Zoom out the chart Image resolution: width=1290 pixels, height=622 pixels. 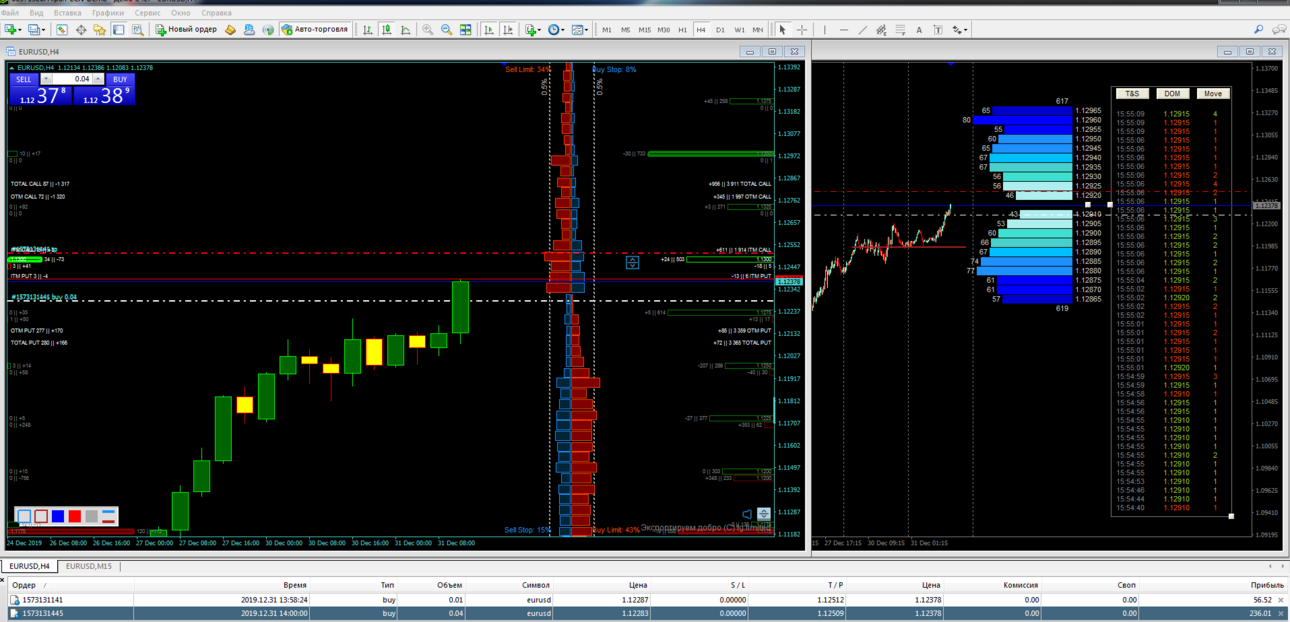(447, 30)
